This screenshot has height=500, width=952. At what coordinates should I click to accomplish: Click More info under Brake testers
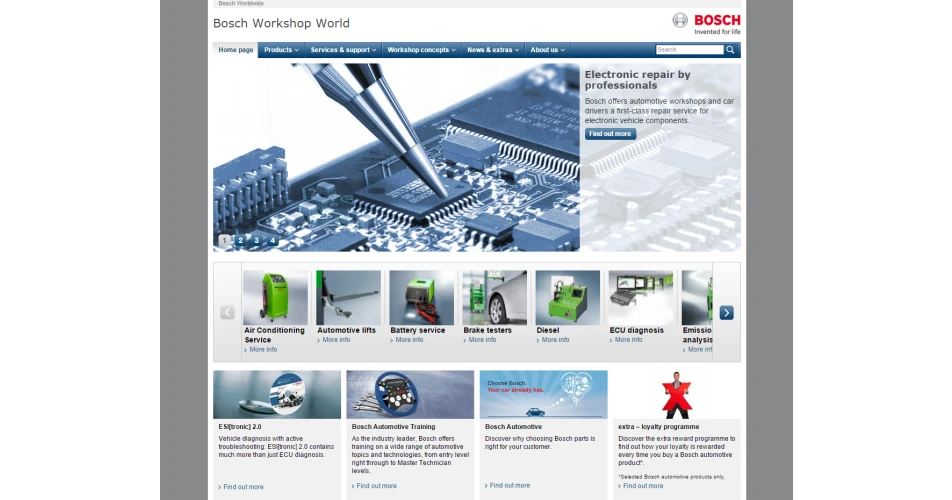coord(480,340)
